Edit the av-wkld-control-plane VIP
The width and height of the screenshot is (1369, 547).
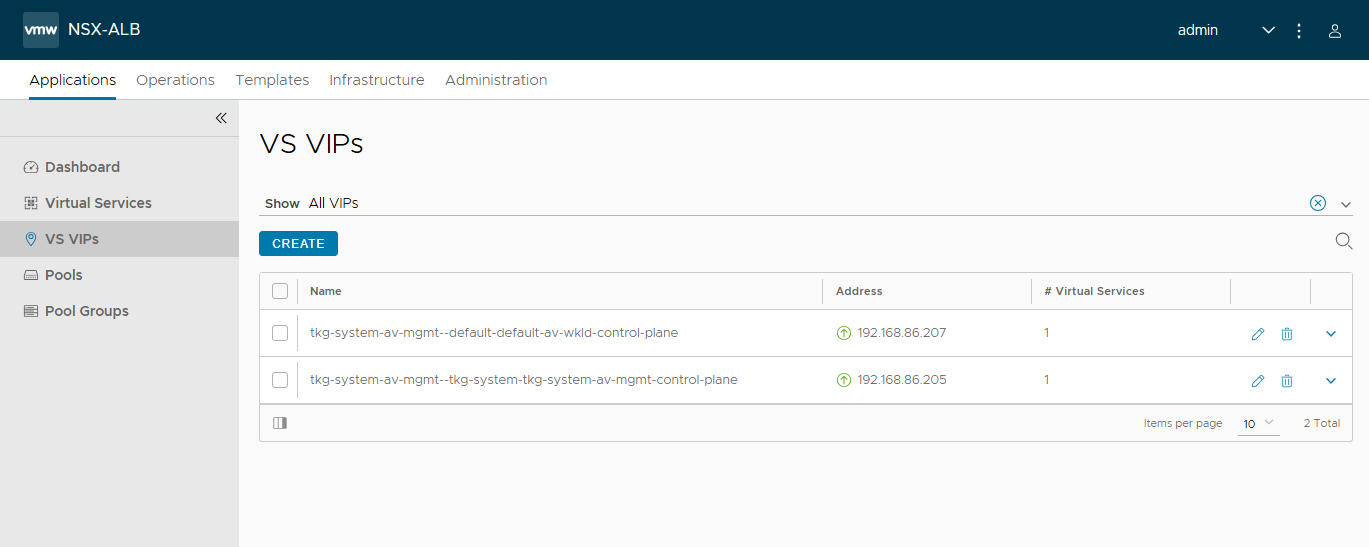click(x=1258, y=334)
